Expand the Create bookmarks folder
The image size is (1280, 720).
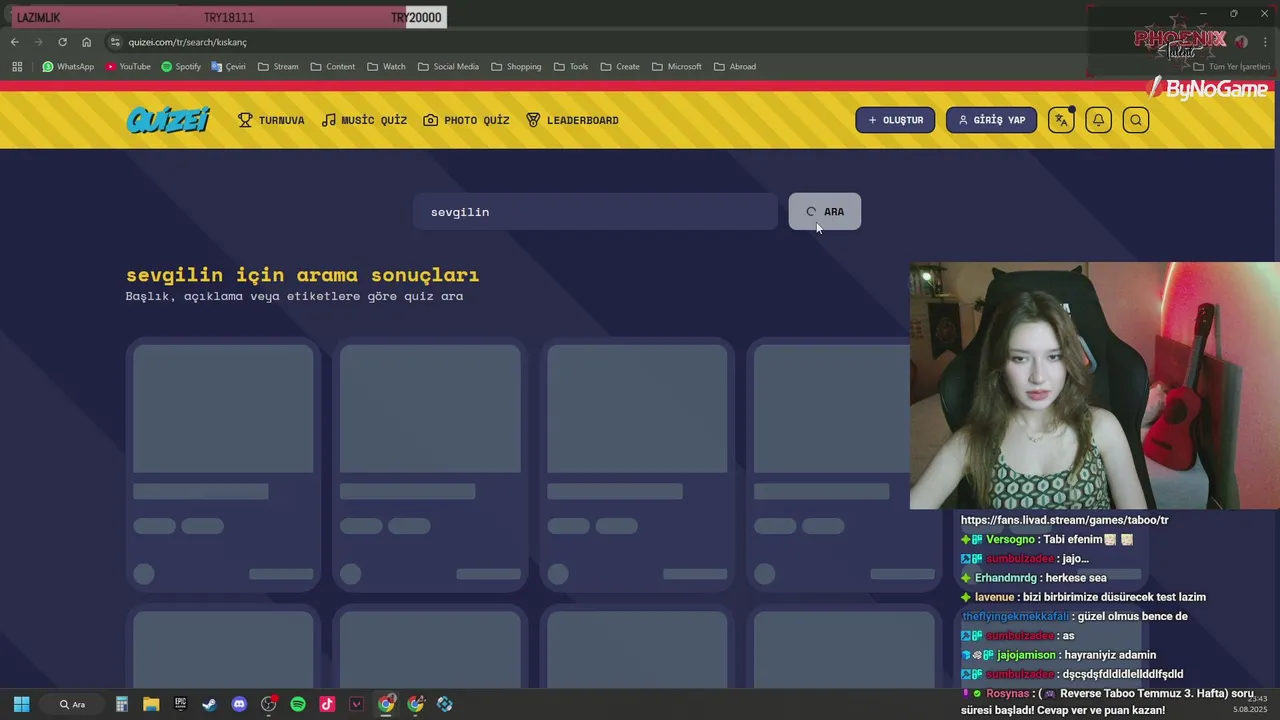[620, 67]
